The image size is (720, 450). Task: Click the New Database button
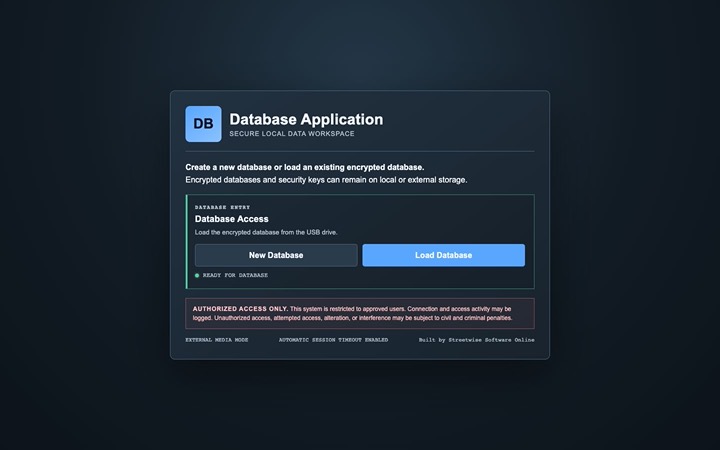tap(276, 255)
